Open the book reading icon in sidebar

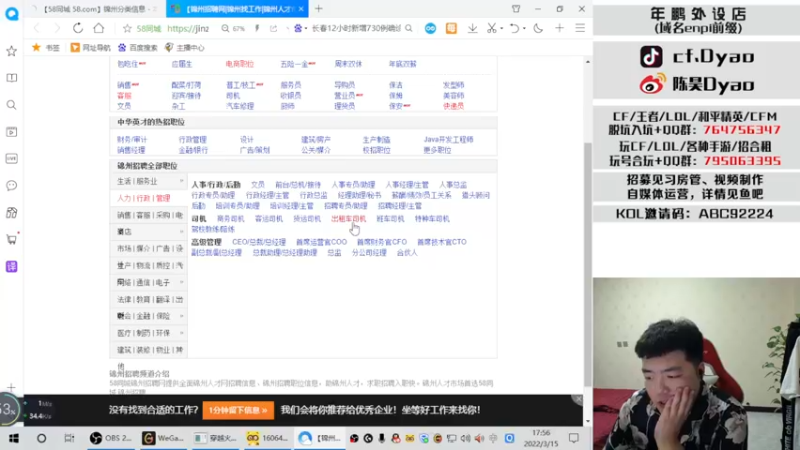(11, 78)
